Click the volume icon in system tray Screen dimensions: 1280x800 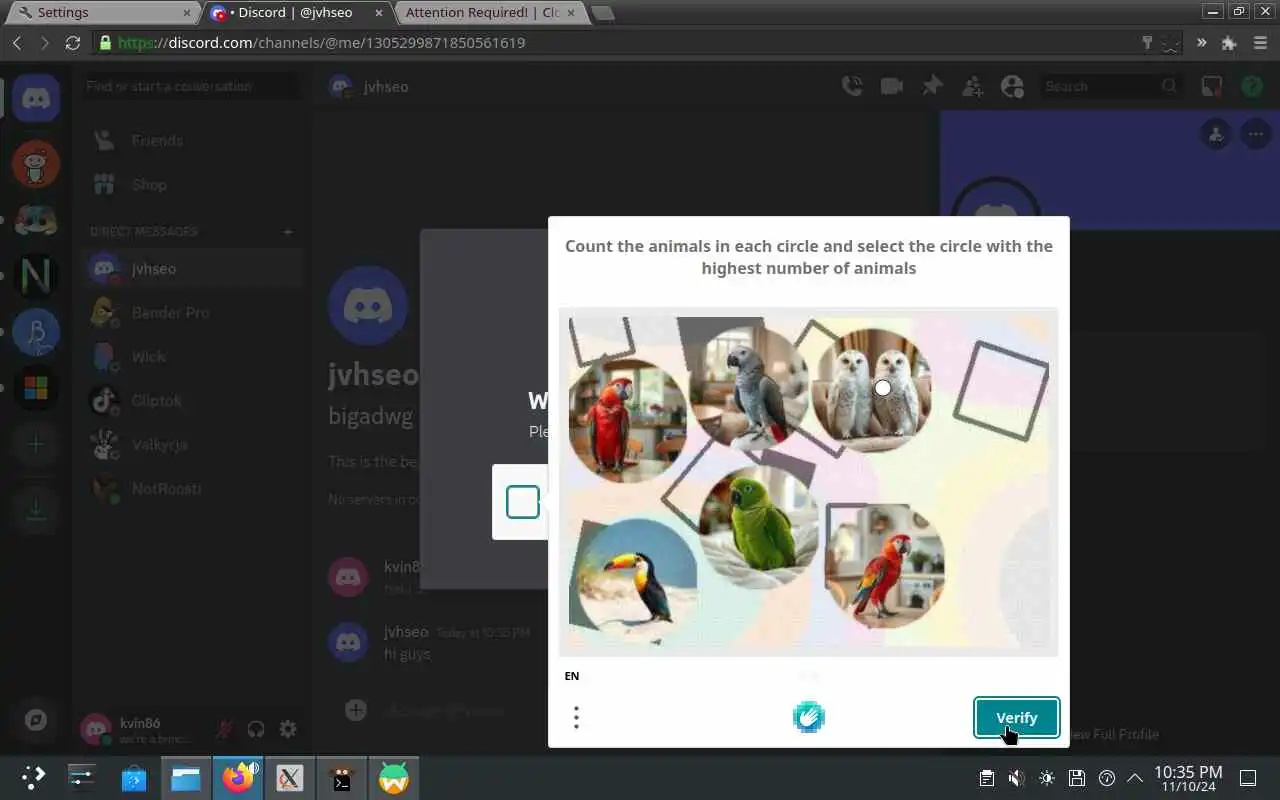[x=1016, y=778]
